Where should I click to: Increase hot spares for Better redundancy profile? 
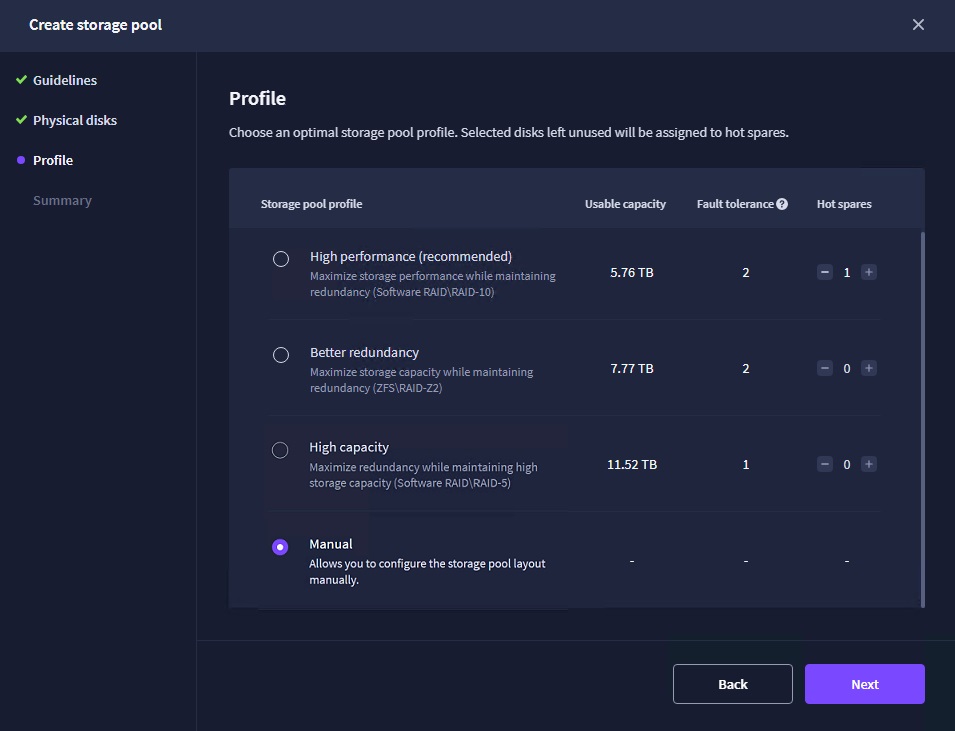869,368
